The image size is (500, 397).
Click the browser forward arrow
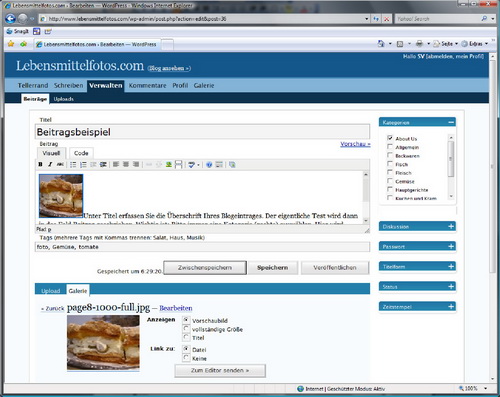point(22,19)
